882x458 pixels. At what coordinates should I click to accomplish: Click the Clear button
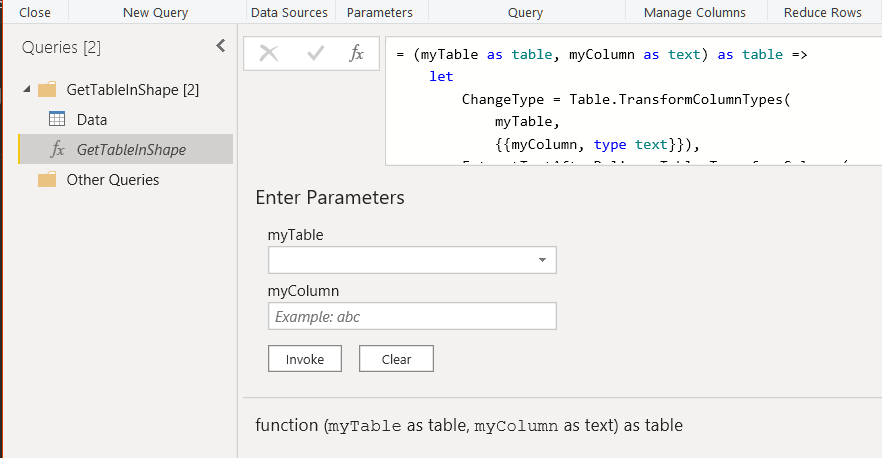tap(397, 359)
